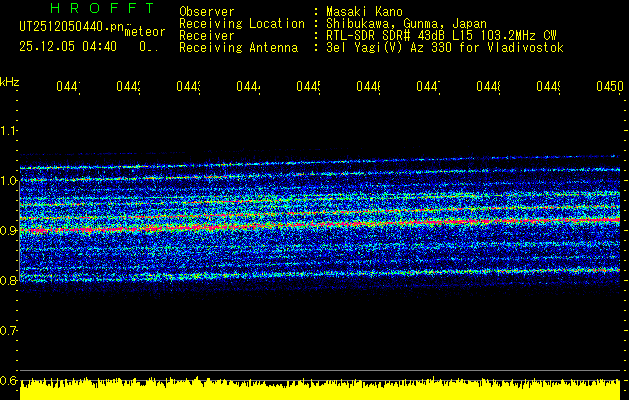Select the Observer field label

(x=207, y=11)
